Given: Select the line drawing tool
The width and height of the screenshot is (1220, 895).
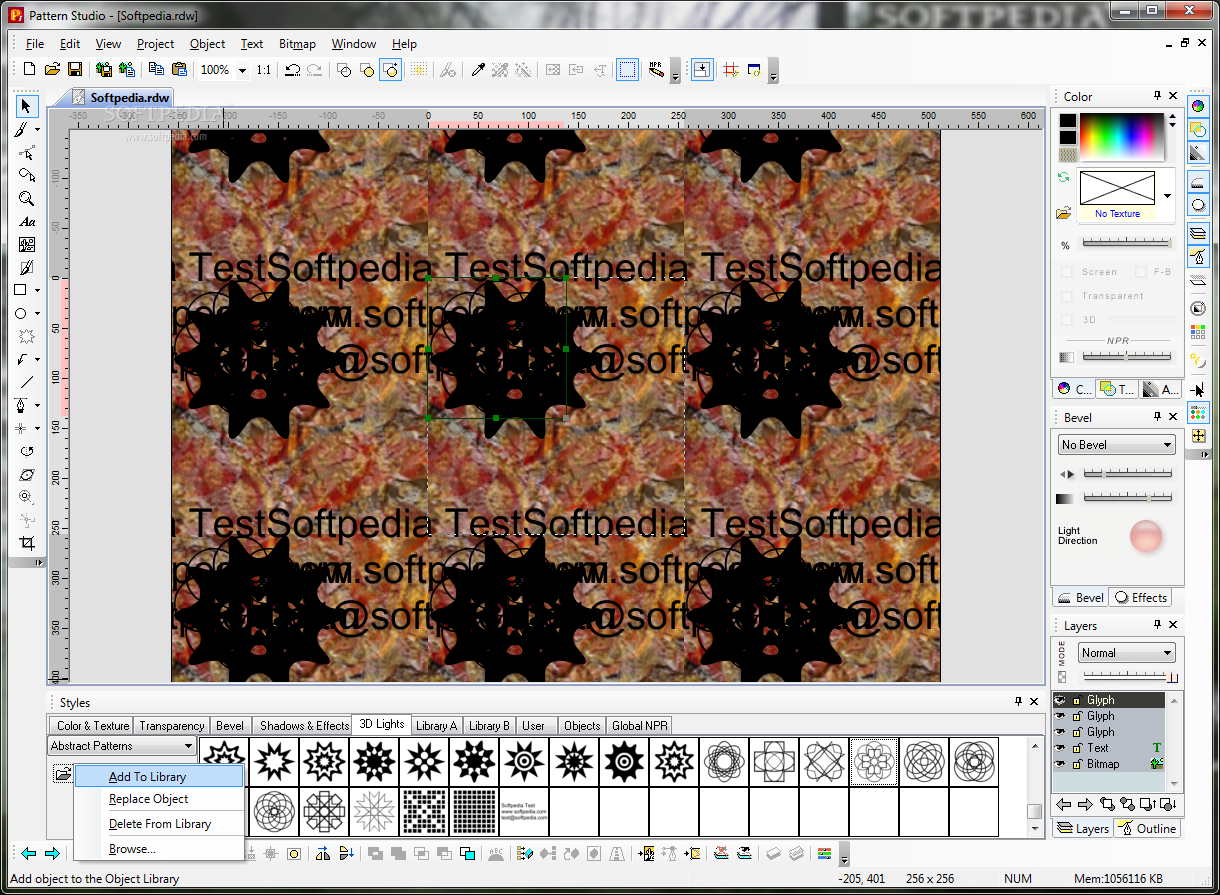Looking at the screenshot, I should (x=27, y=382).
